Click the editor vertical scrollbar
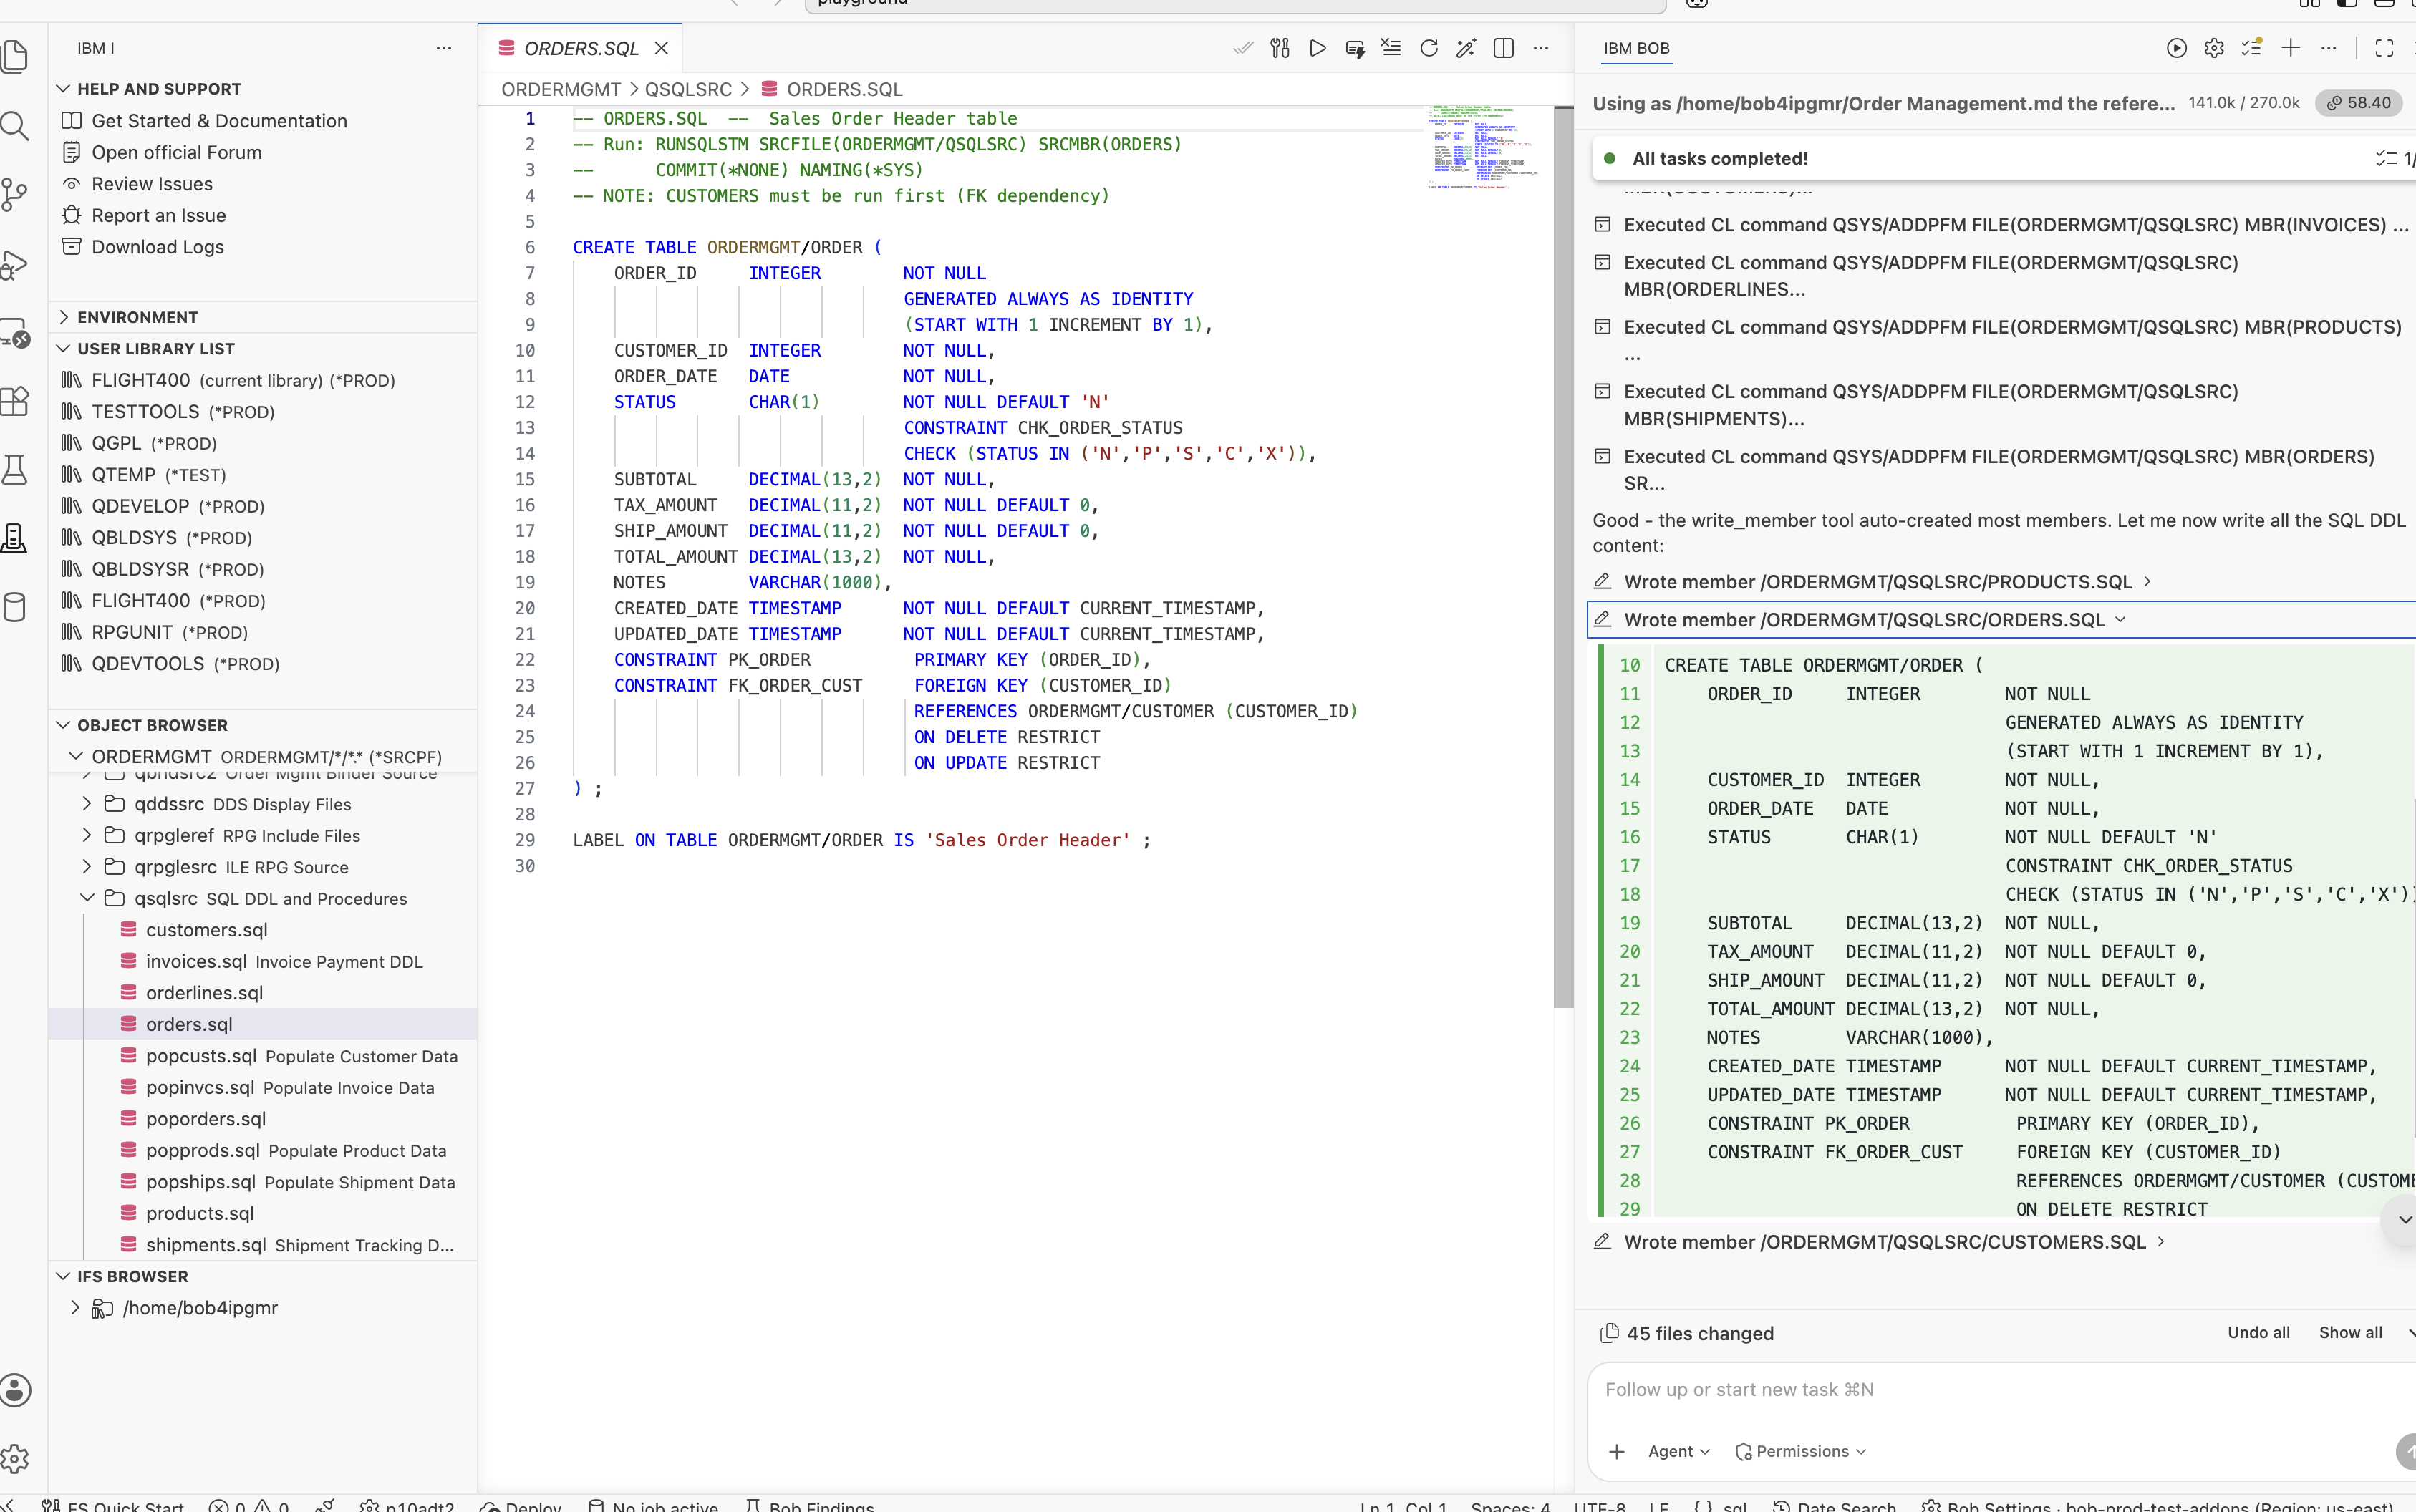 point(1563,557)
